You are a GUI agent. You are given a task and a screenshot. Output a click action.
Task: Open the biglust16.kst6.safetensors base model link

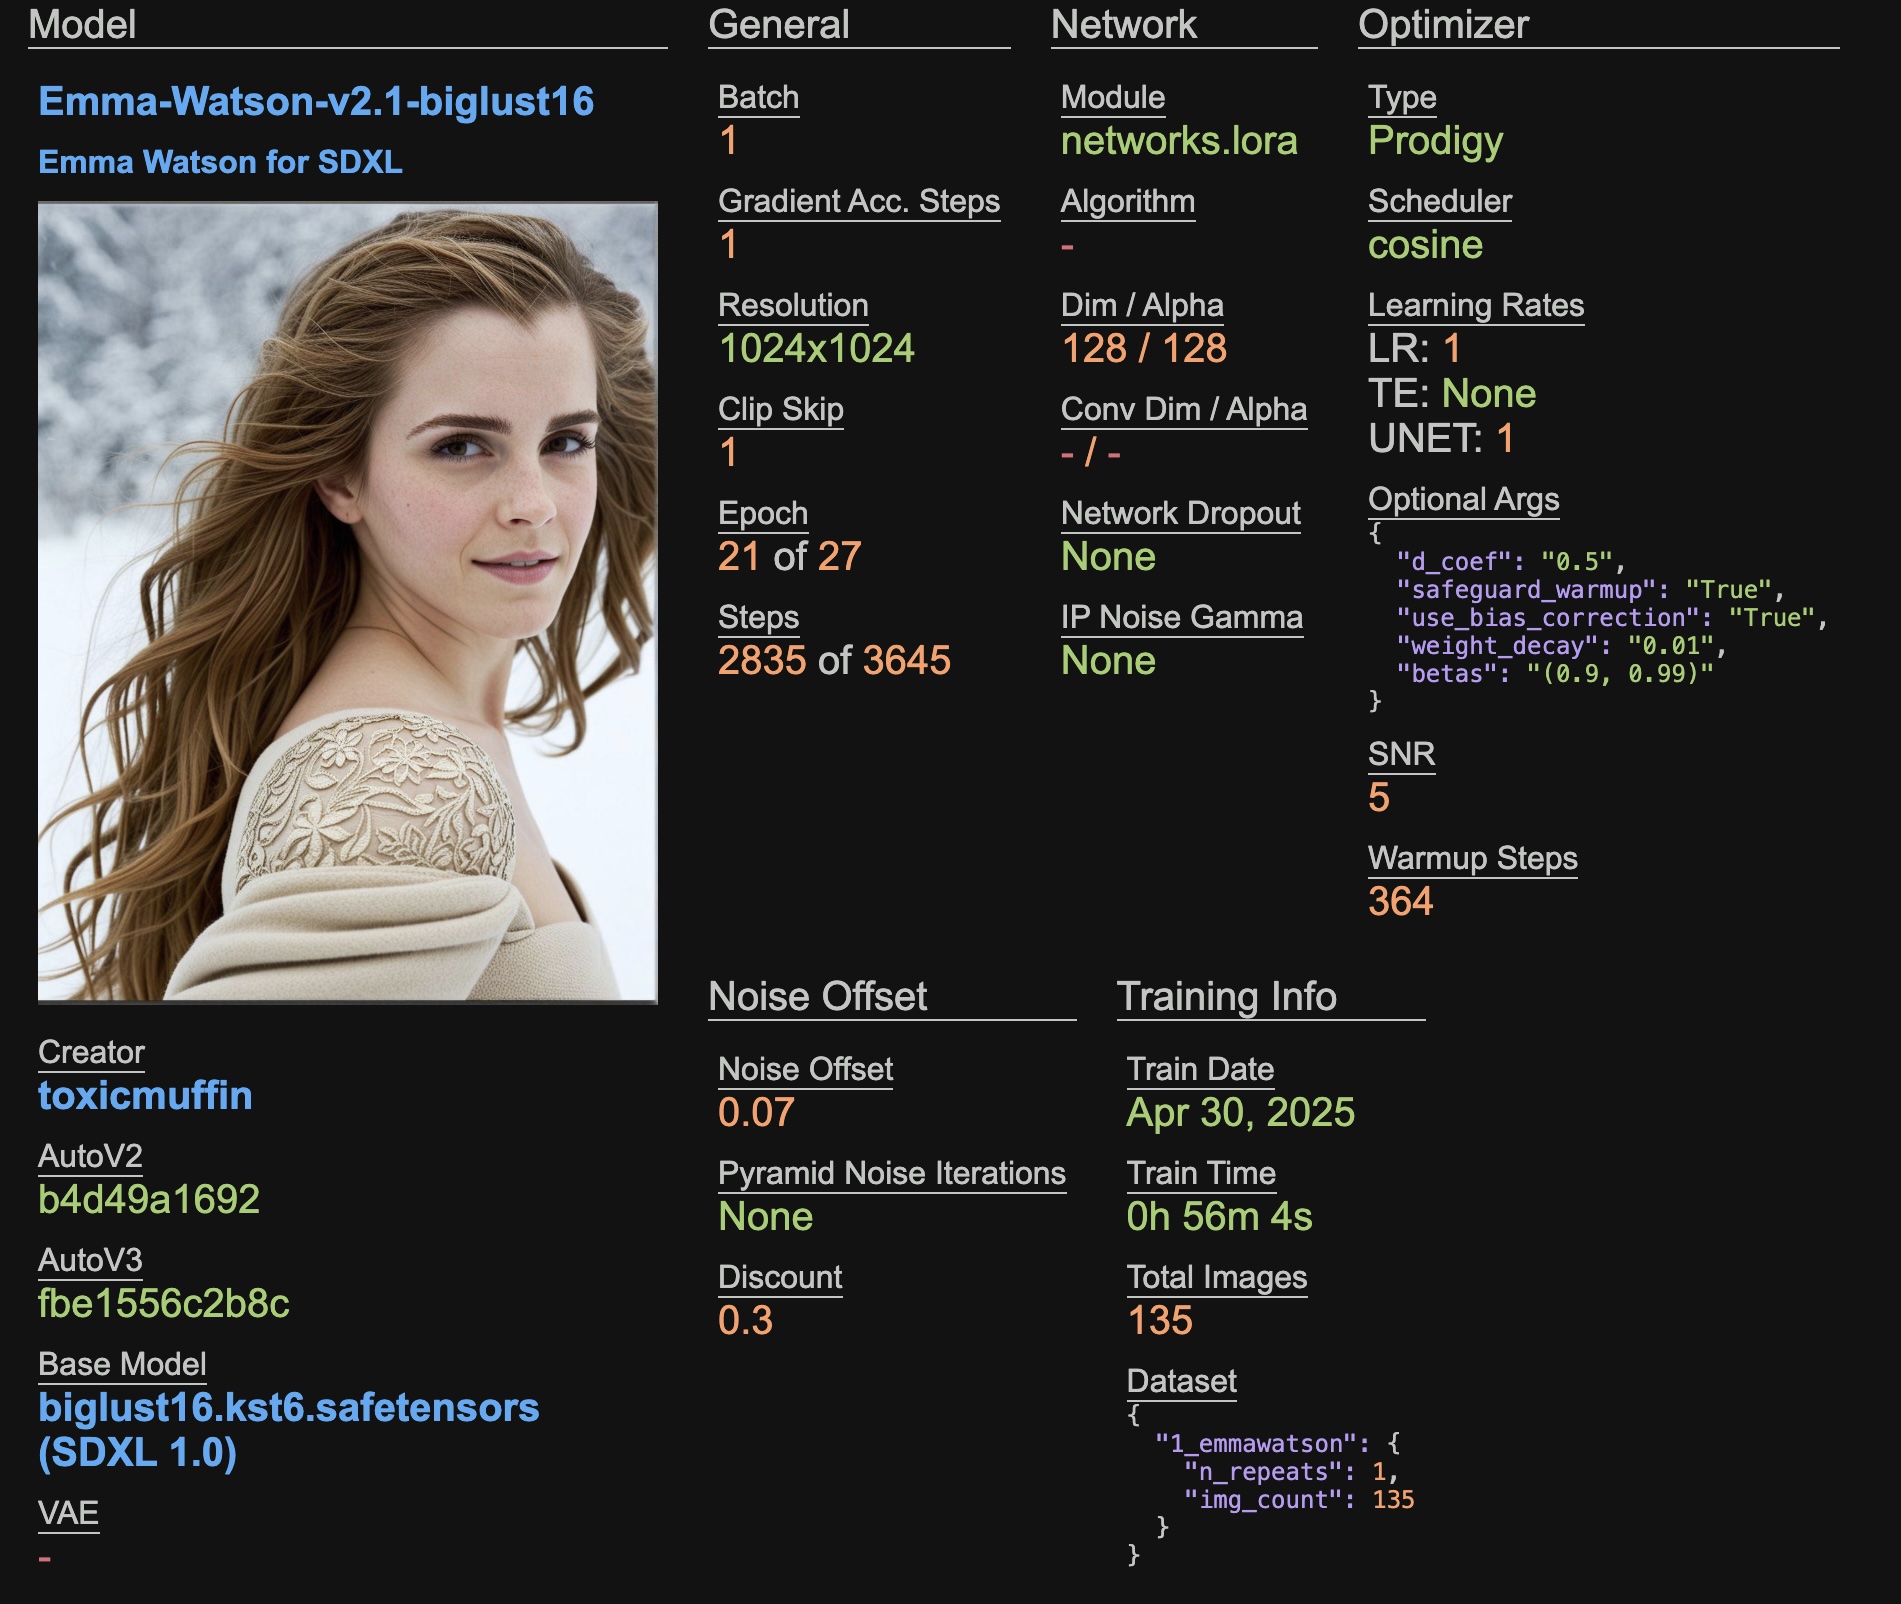click(x=288, y=1430)
